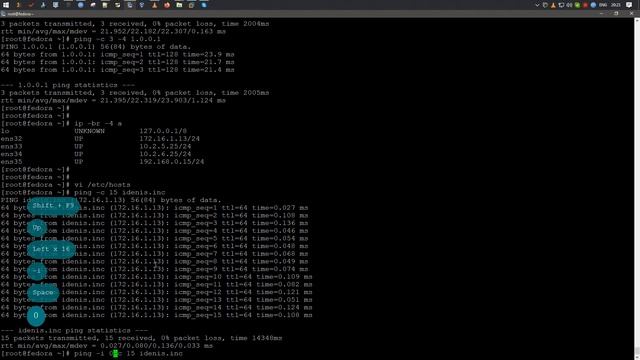Open the blue globe taskbar icon
Image resolution: width=640 pixels, height=360 pixels.
point(81,5)
